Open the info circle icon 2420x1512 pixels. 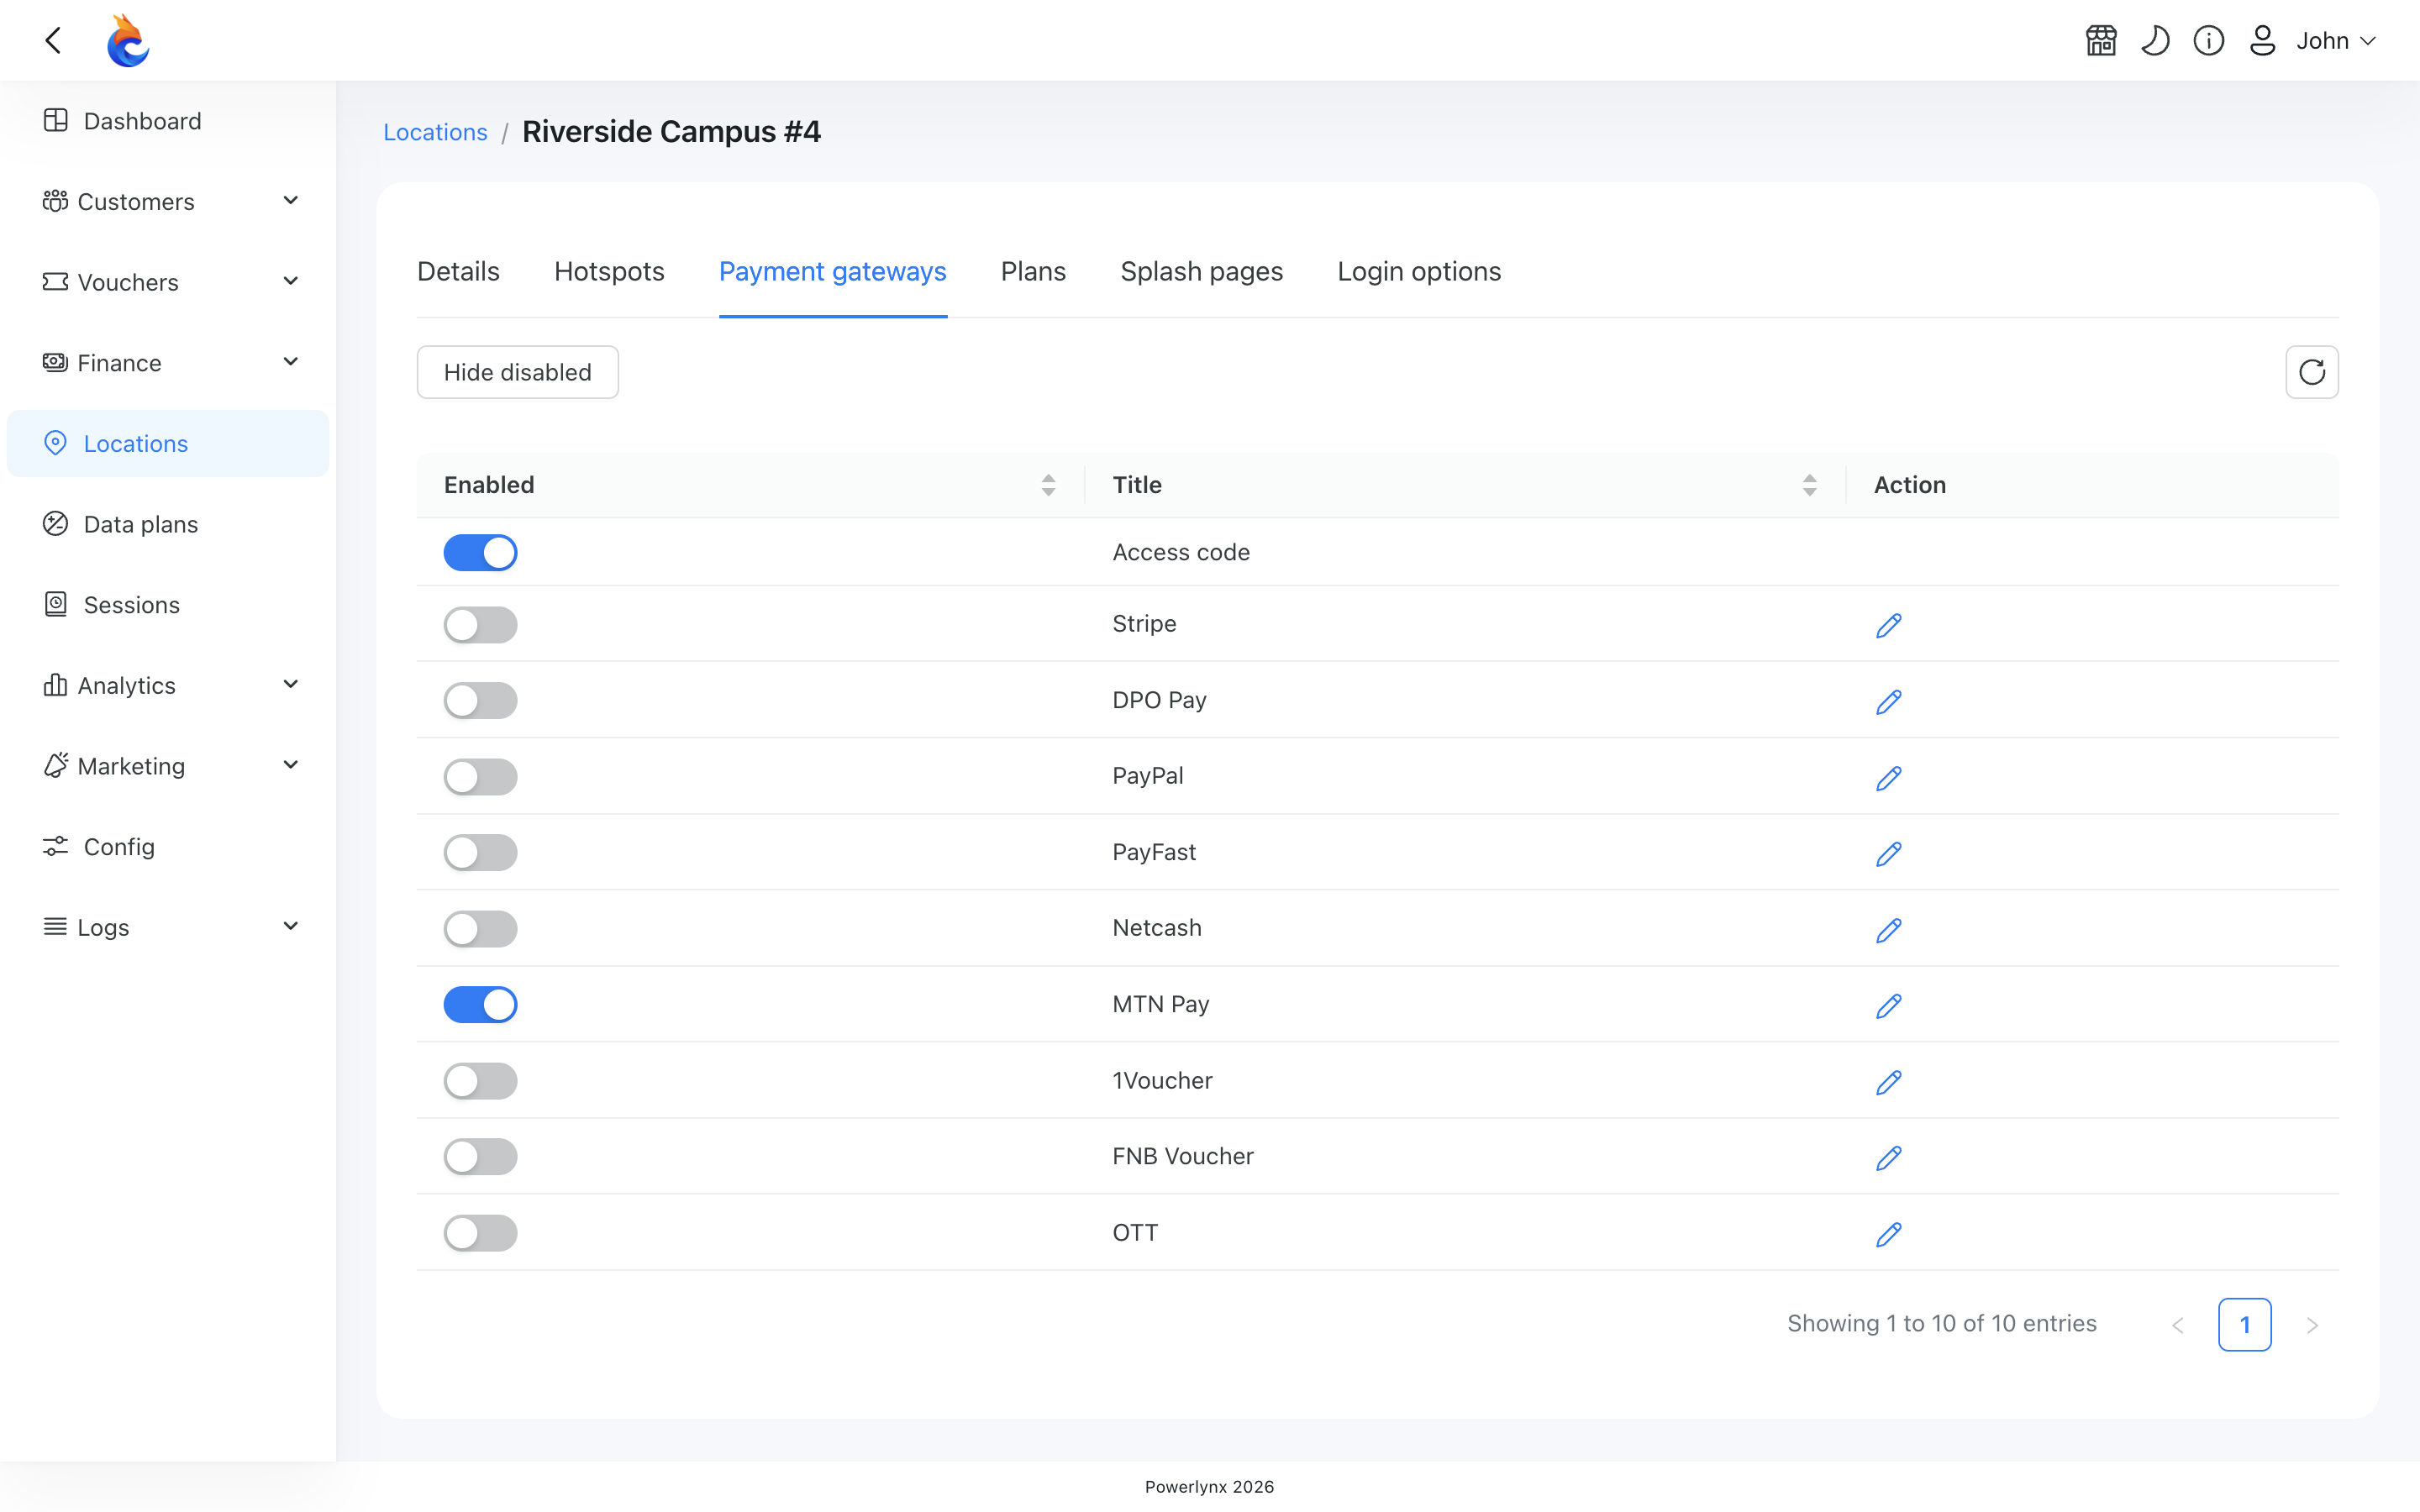pos(2209,40)
